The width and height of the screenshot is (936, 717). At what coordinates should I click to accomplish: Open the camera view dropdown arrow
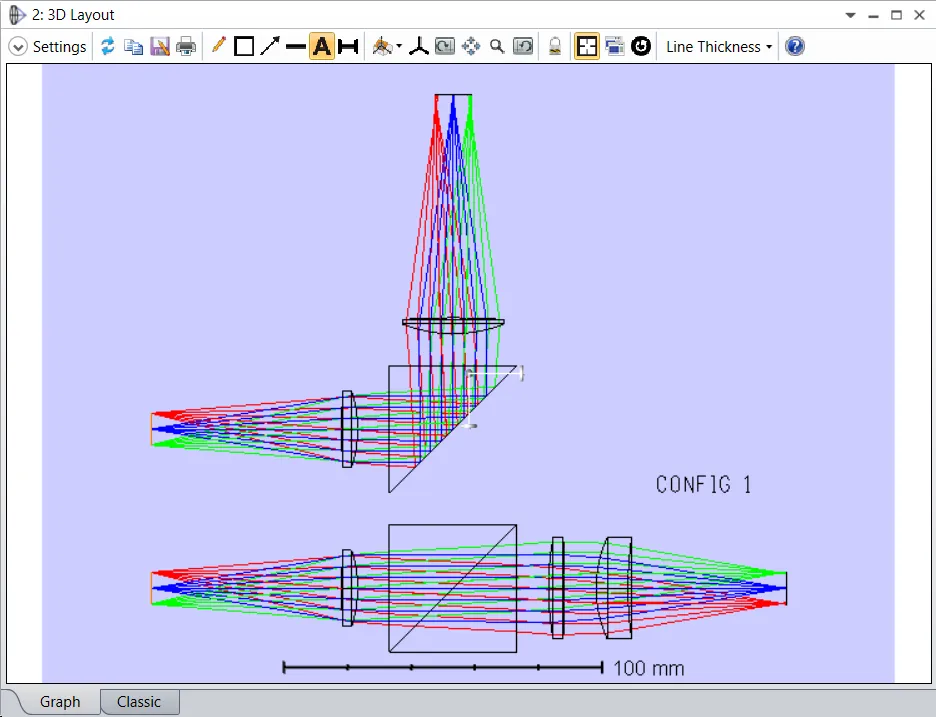point(399,47)
